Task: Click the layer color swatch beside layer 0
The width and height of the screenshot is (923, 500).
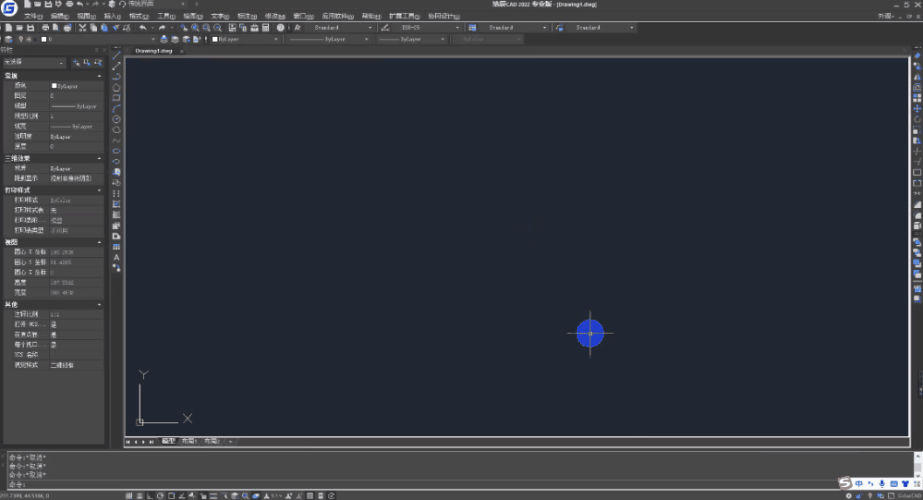Action: 44,39
